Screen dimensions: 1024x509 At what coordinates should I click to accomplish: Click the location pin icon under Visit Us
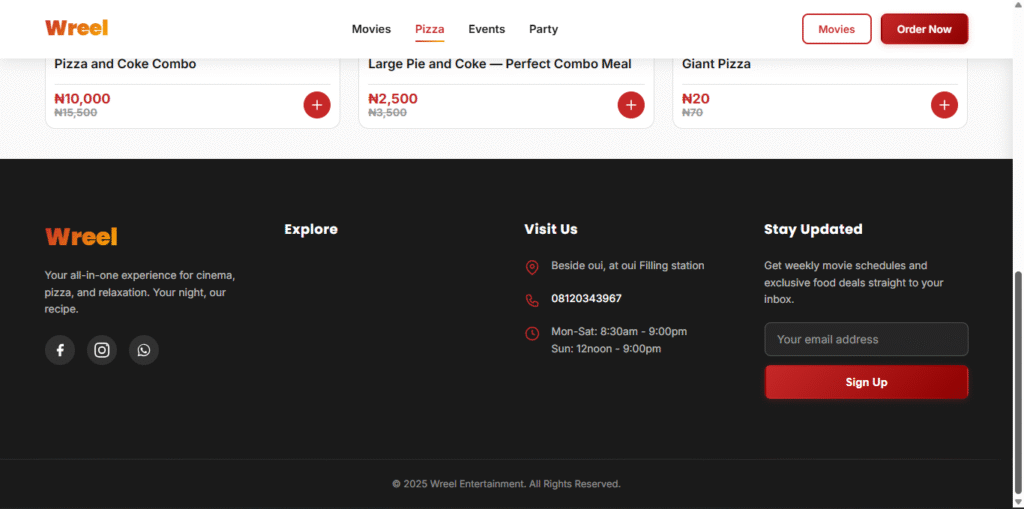[532, 267]
